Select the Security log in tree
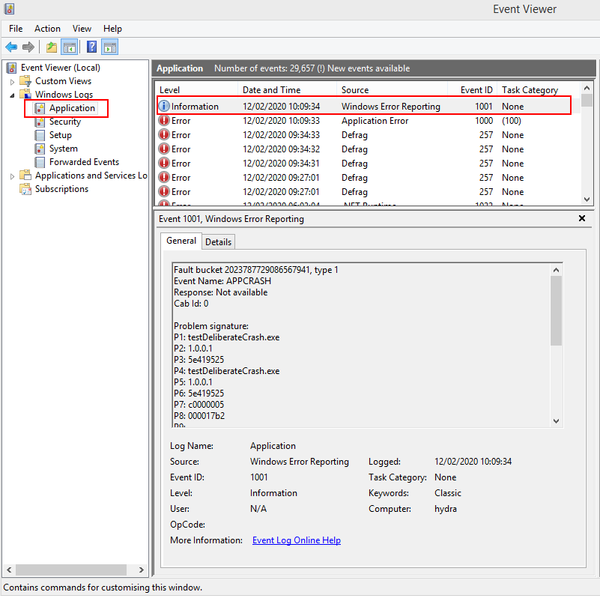The width and height of the screenshot is (600, 596). click(64, 122)
